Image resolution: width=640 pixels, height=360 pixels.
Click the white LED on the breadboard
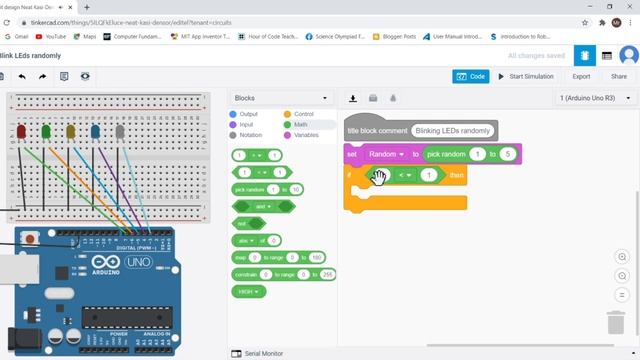pyautogui.click(x=120, y=132)
